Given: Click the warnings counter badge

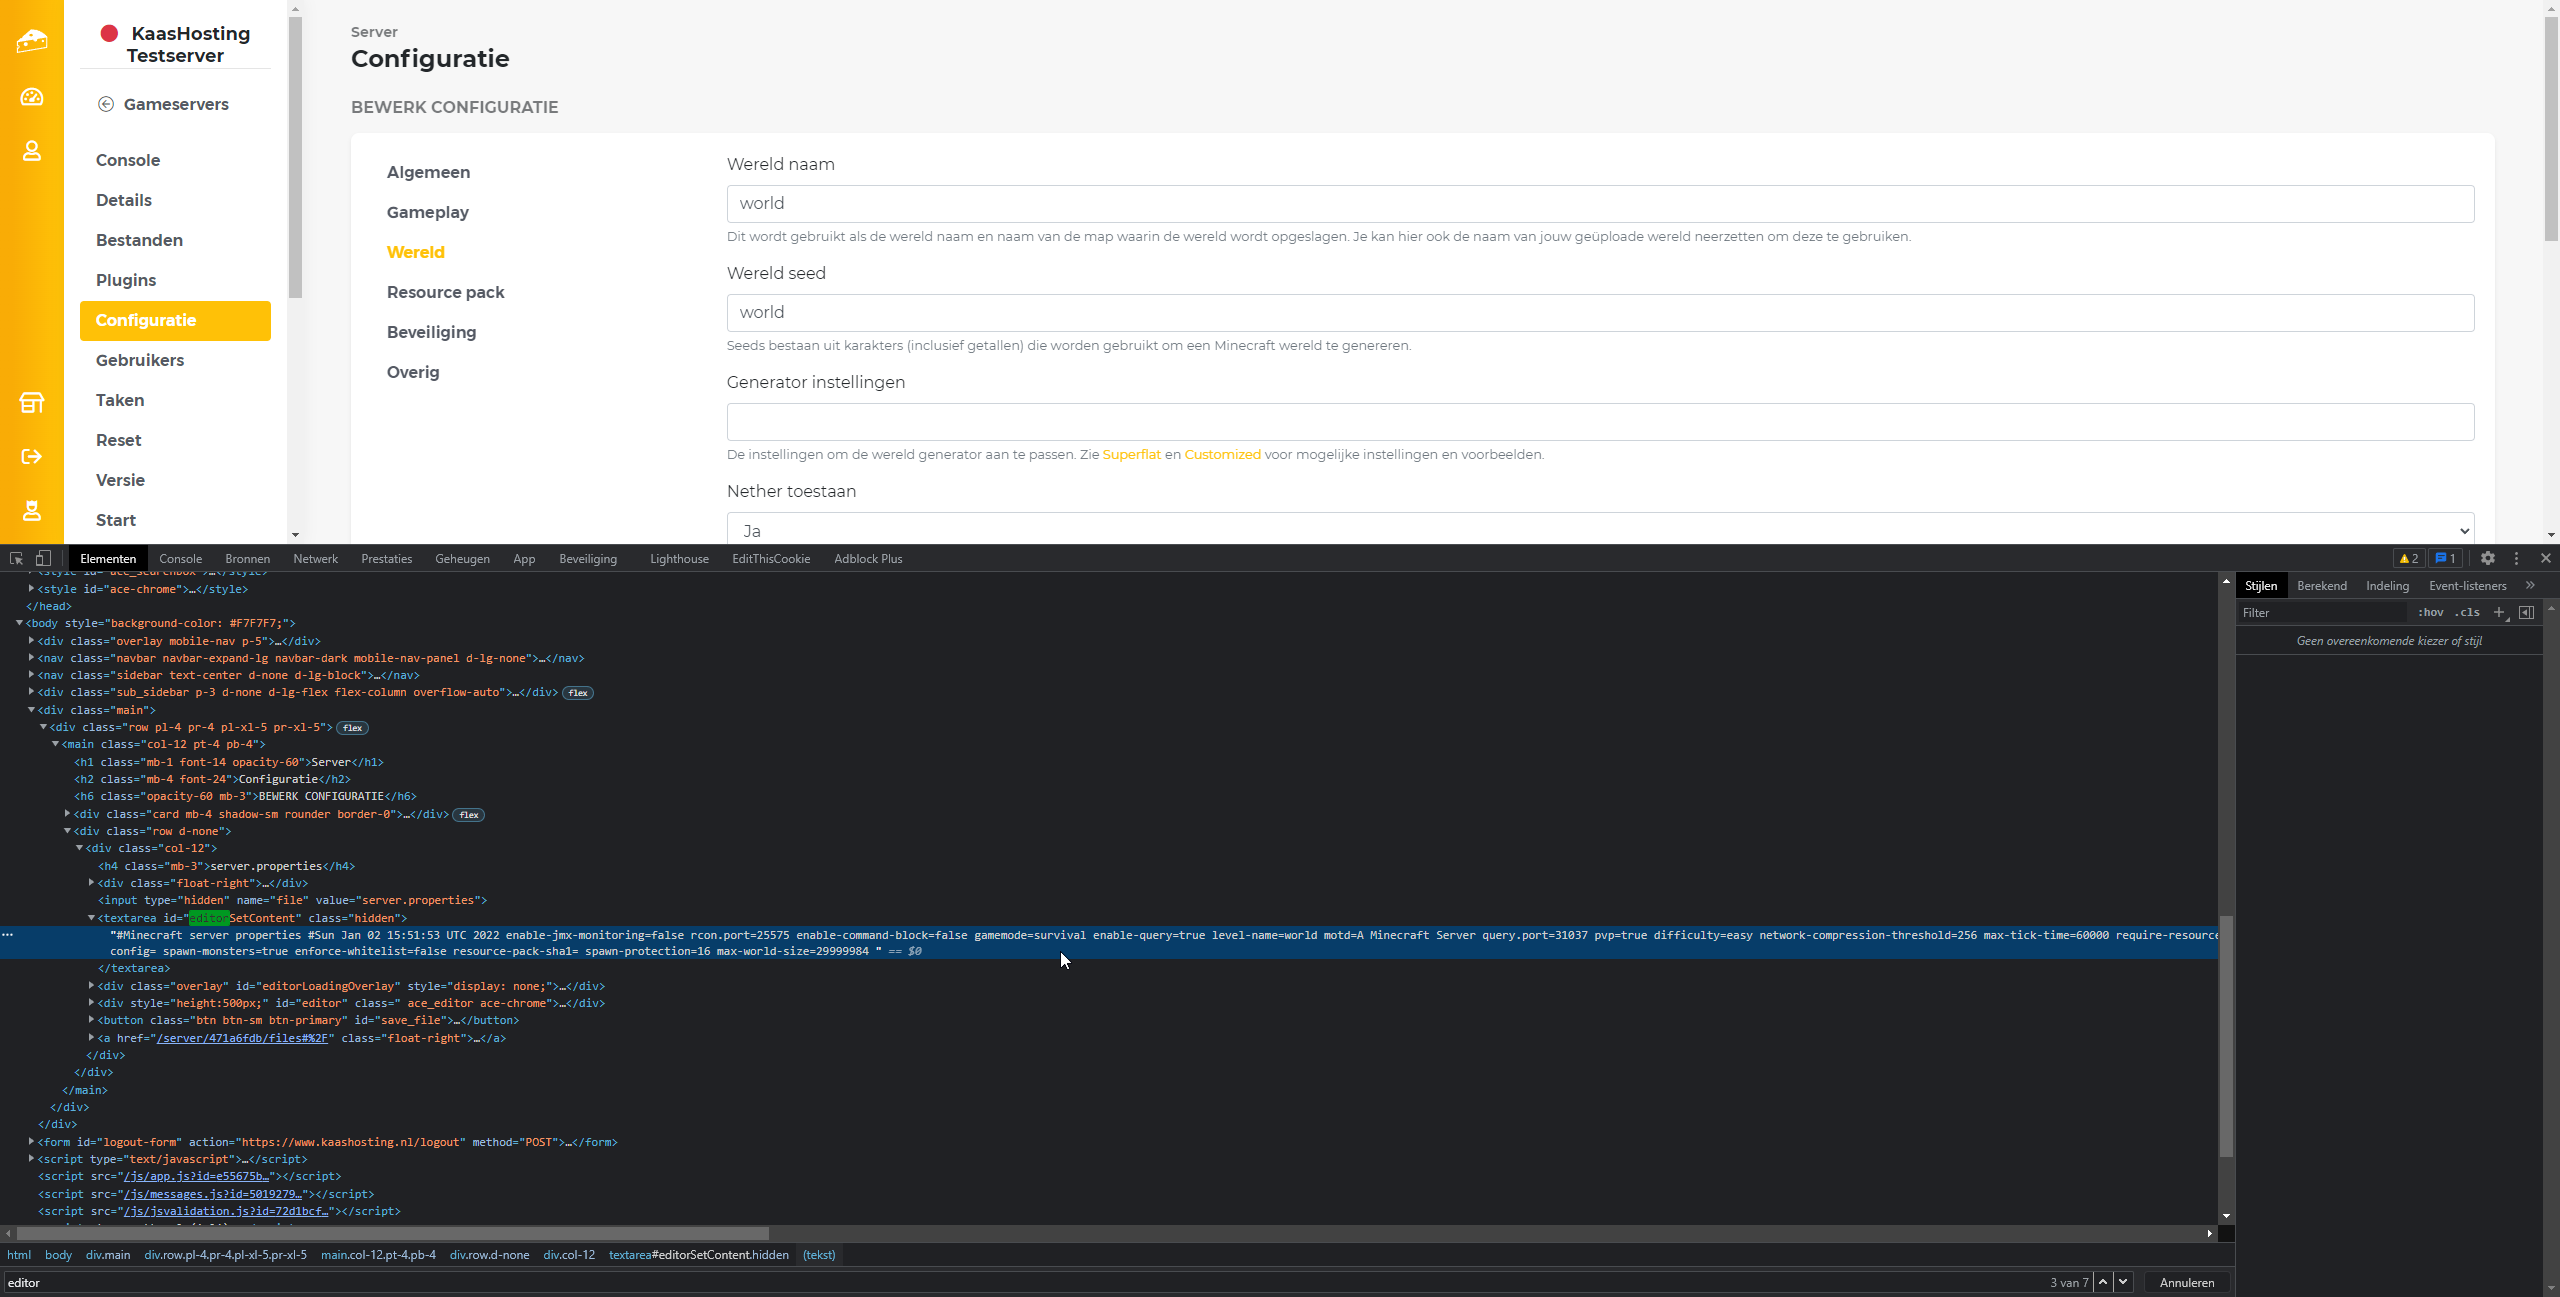Looking at the screenshot, I should [2409, 559].
